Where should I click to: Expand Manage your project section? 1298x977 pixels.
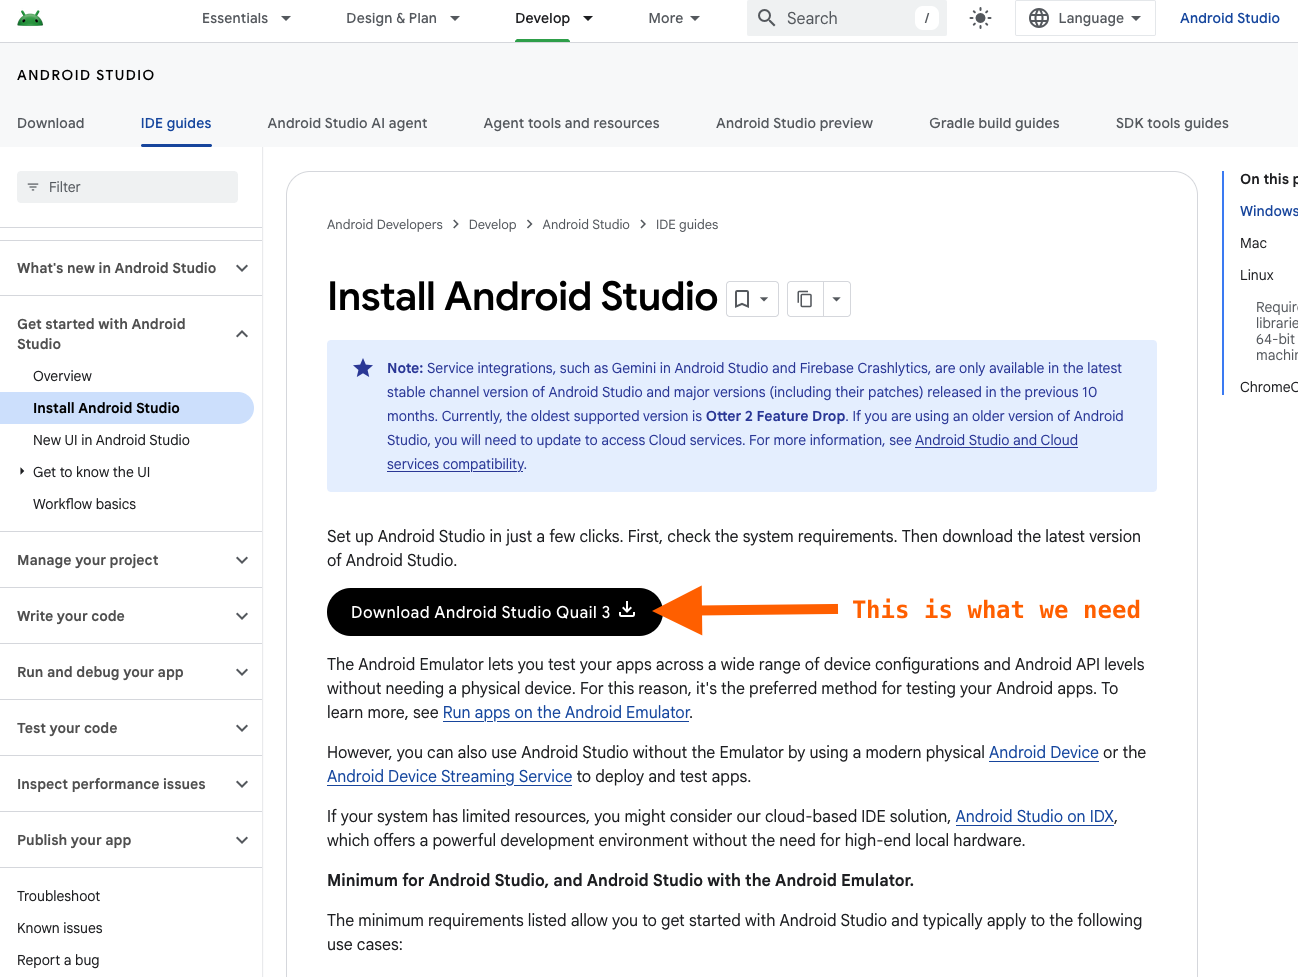click(x=131, y=560)
